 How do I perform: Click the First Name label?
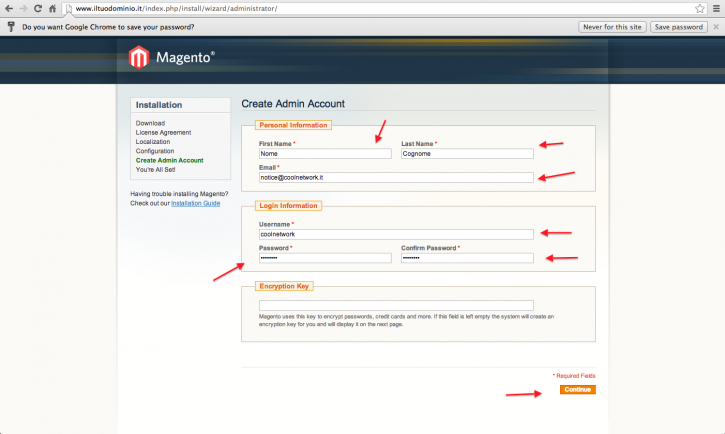pyautogui.click(x=276, y=144)
